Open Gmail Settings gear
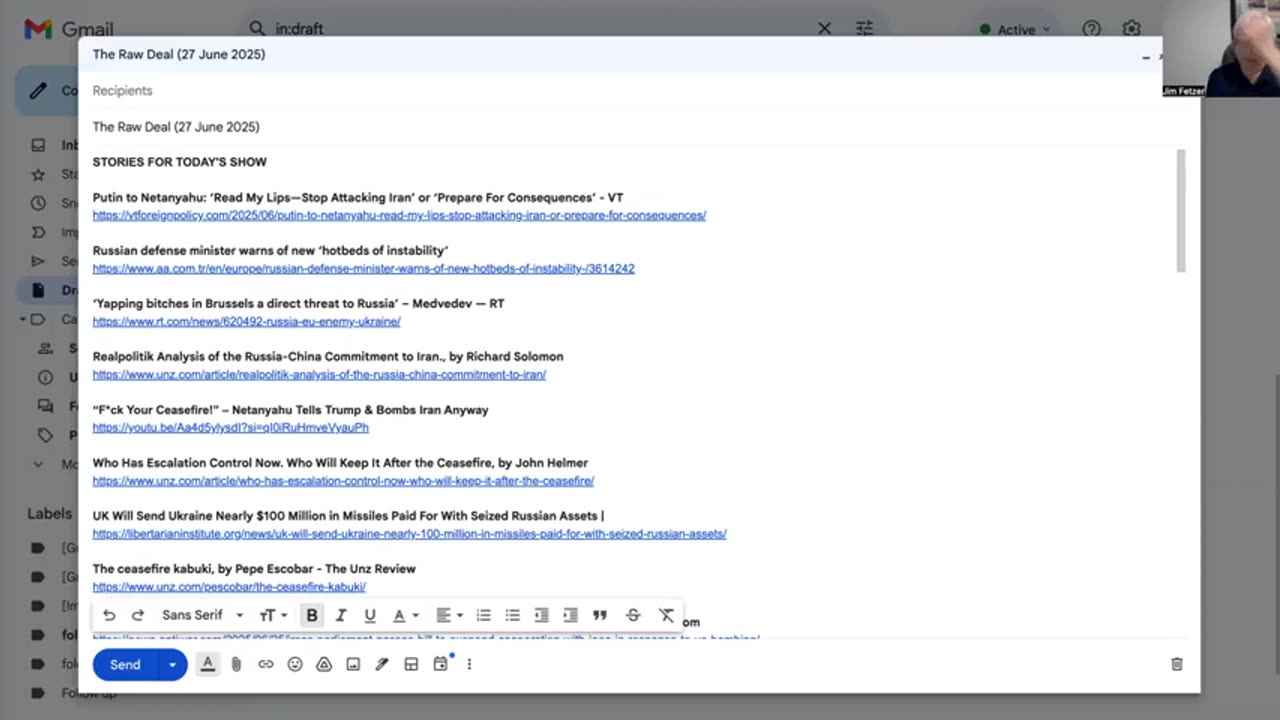 pos(1131,29)
